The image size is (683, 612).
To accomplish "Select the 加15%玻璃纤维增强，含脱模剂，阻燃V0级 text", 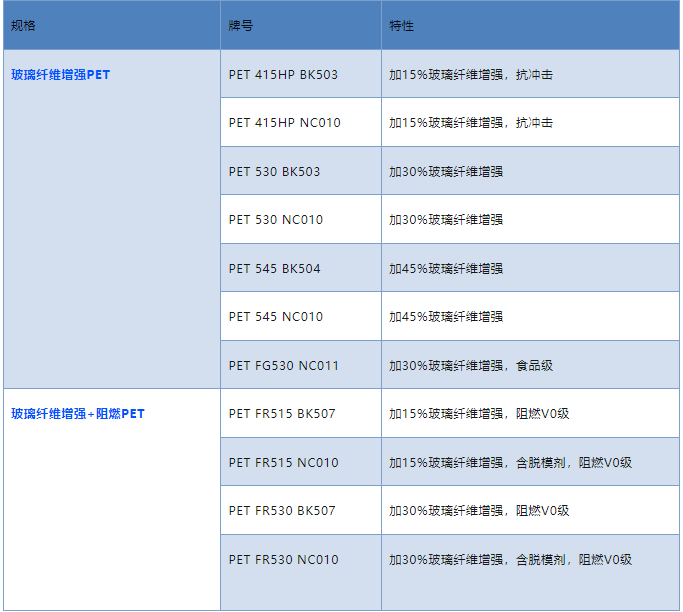I will pos(510,463).
